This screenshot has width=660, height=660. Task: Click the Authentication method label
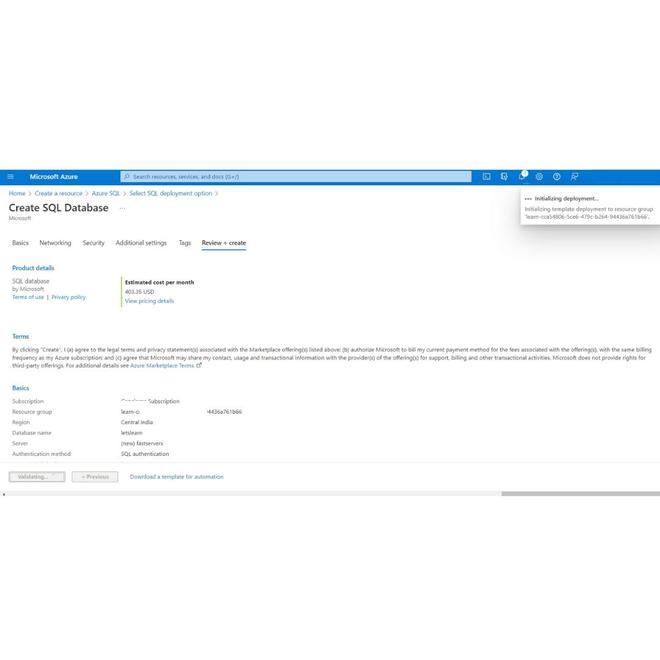click(41, 454)
